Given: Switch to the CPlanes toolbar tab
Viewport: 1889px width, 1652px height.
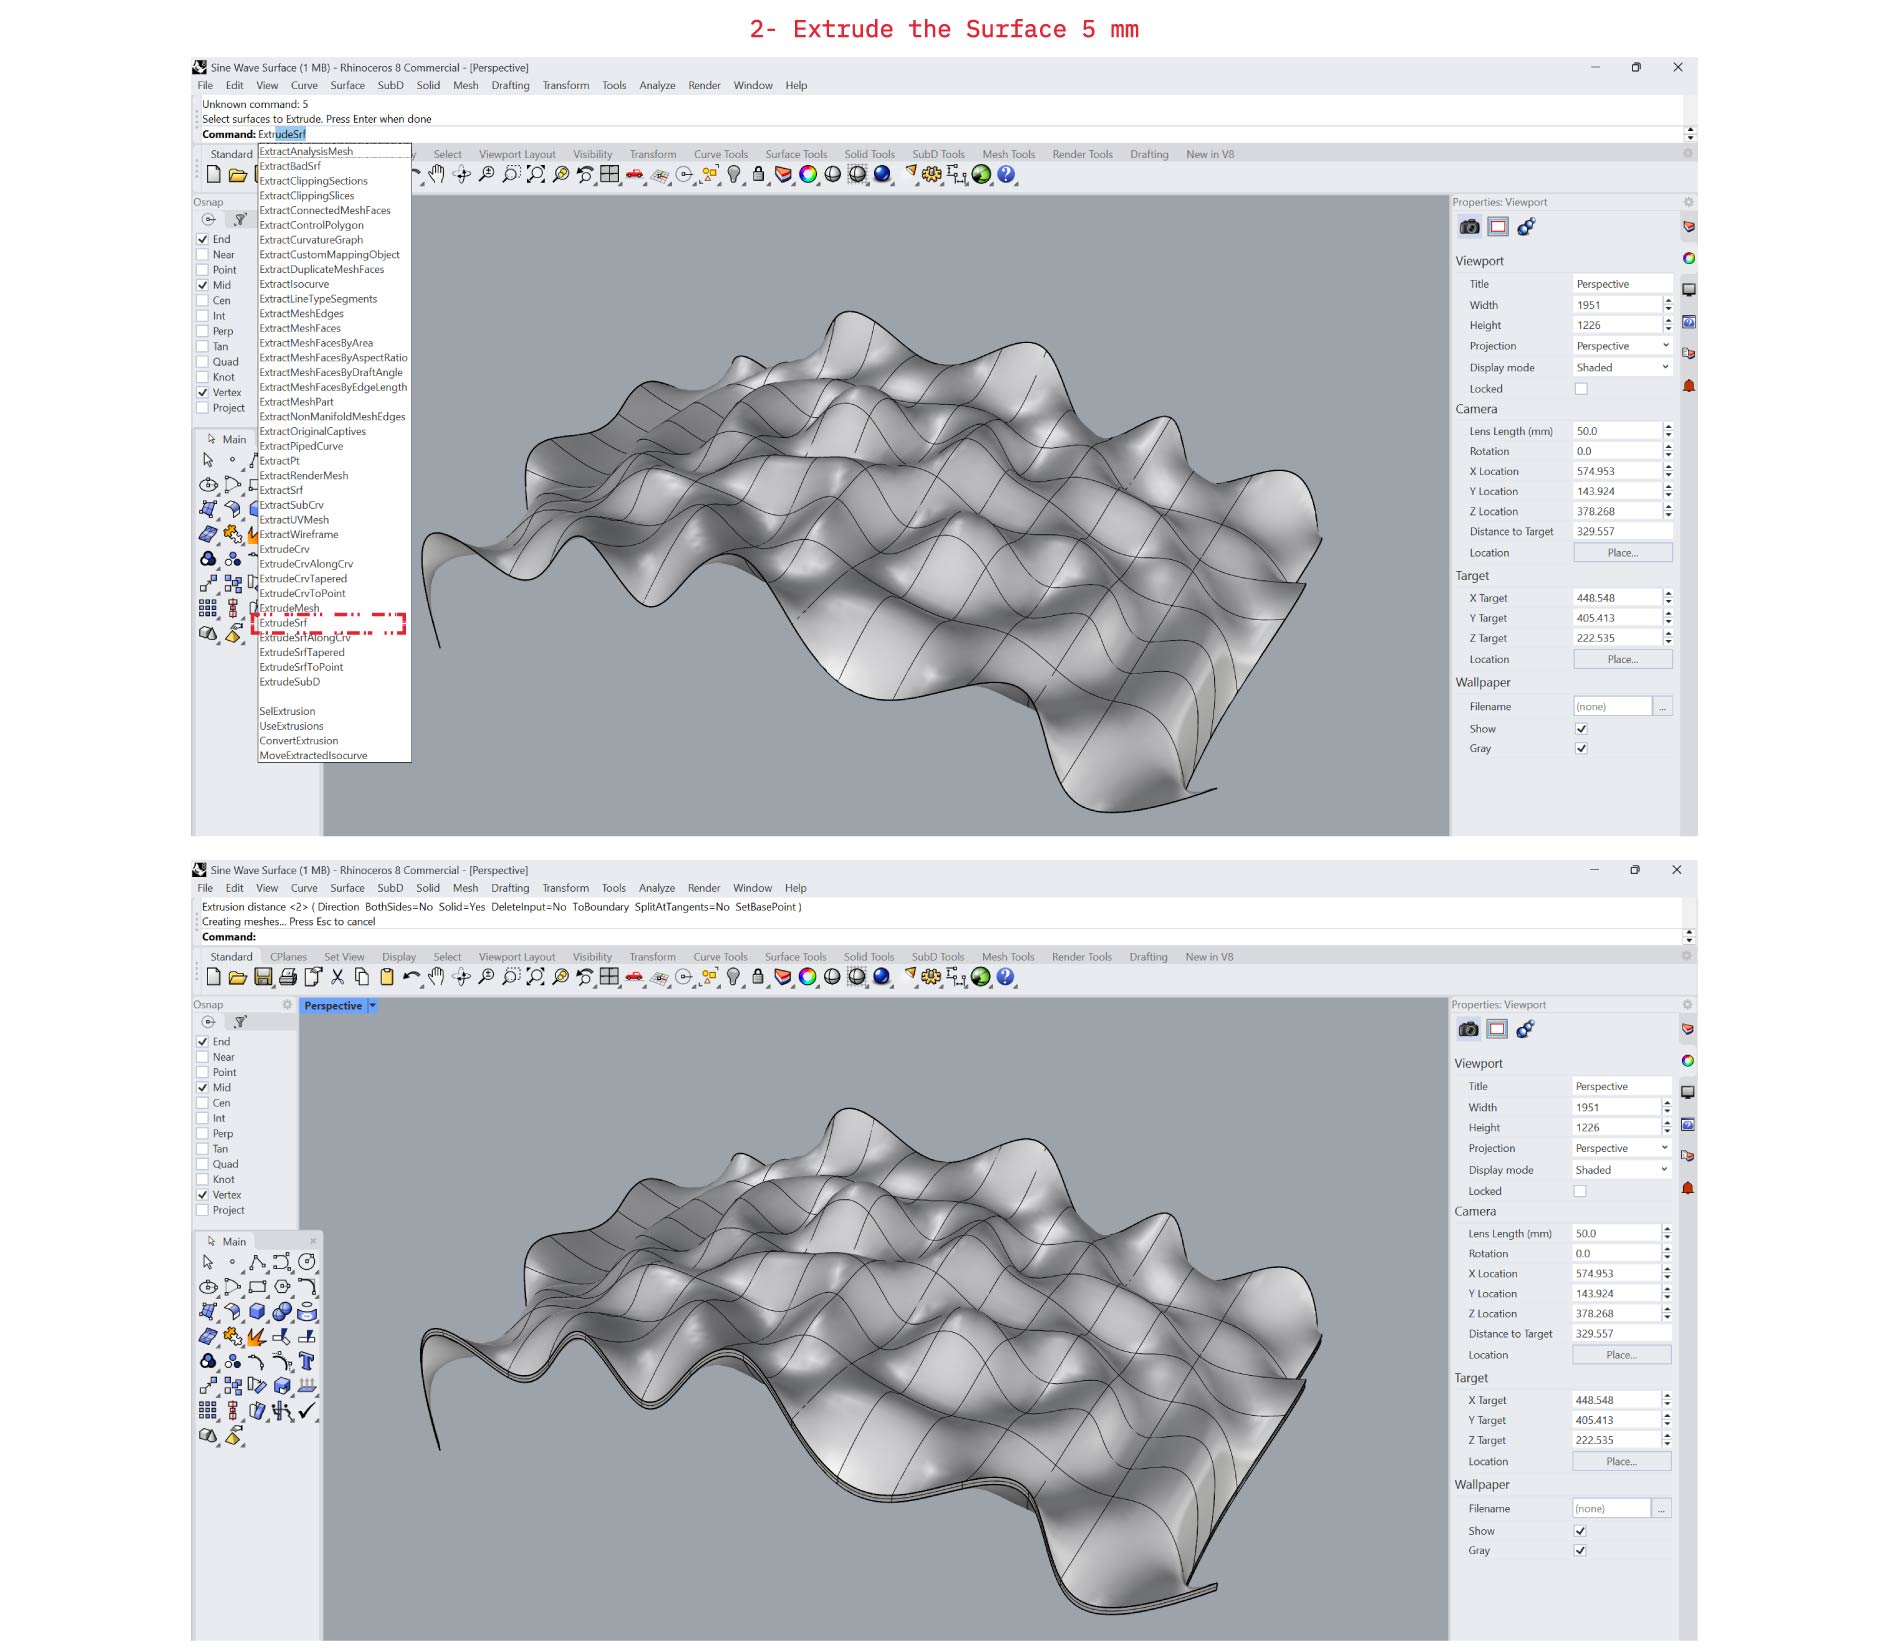Looking at the screenshot, I should [x=288, y=957].
